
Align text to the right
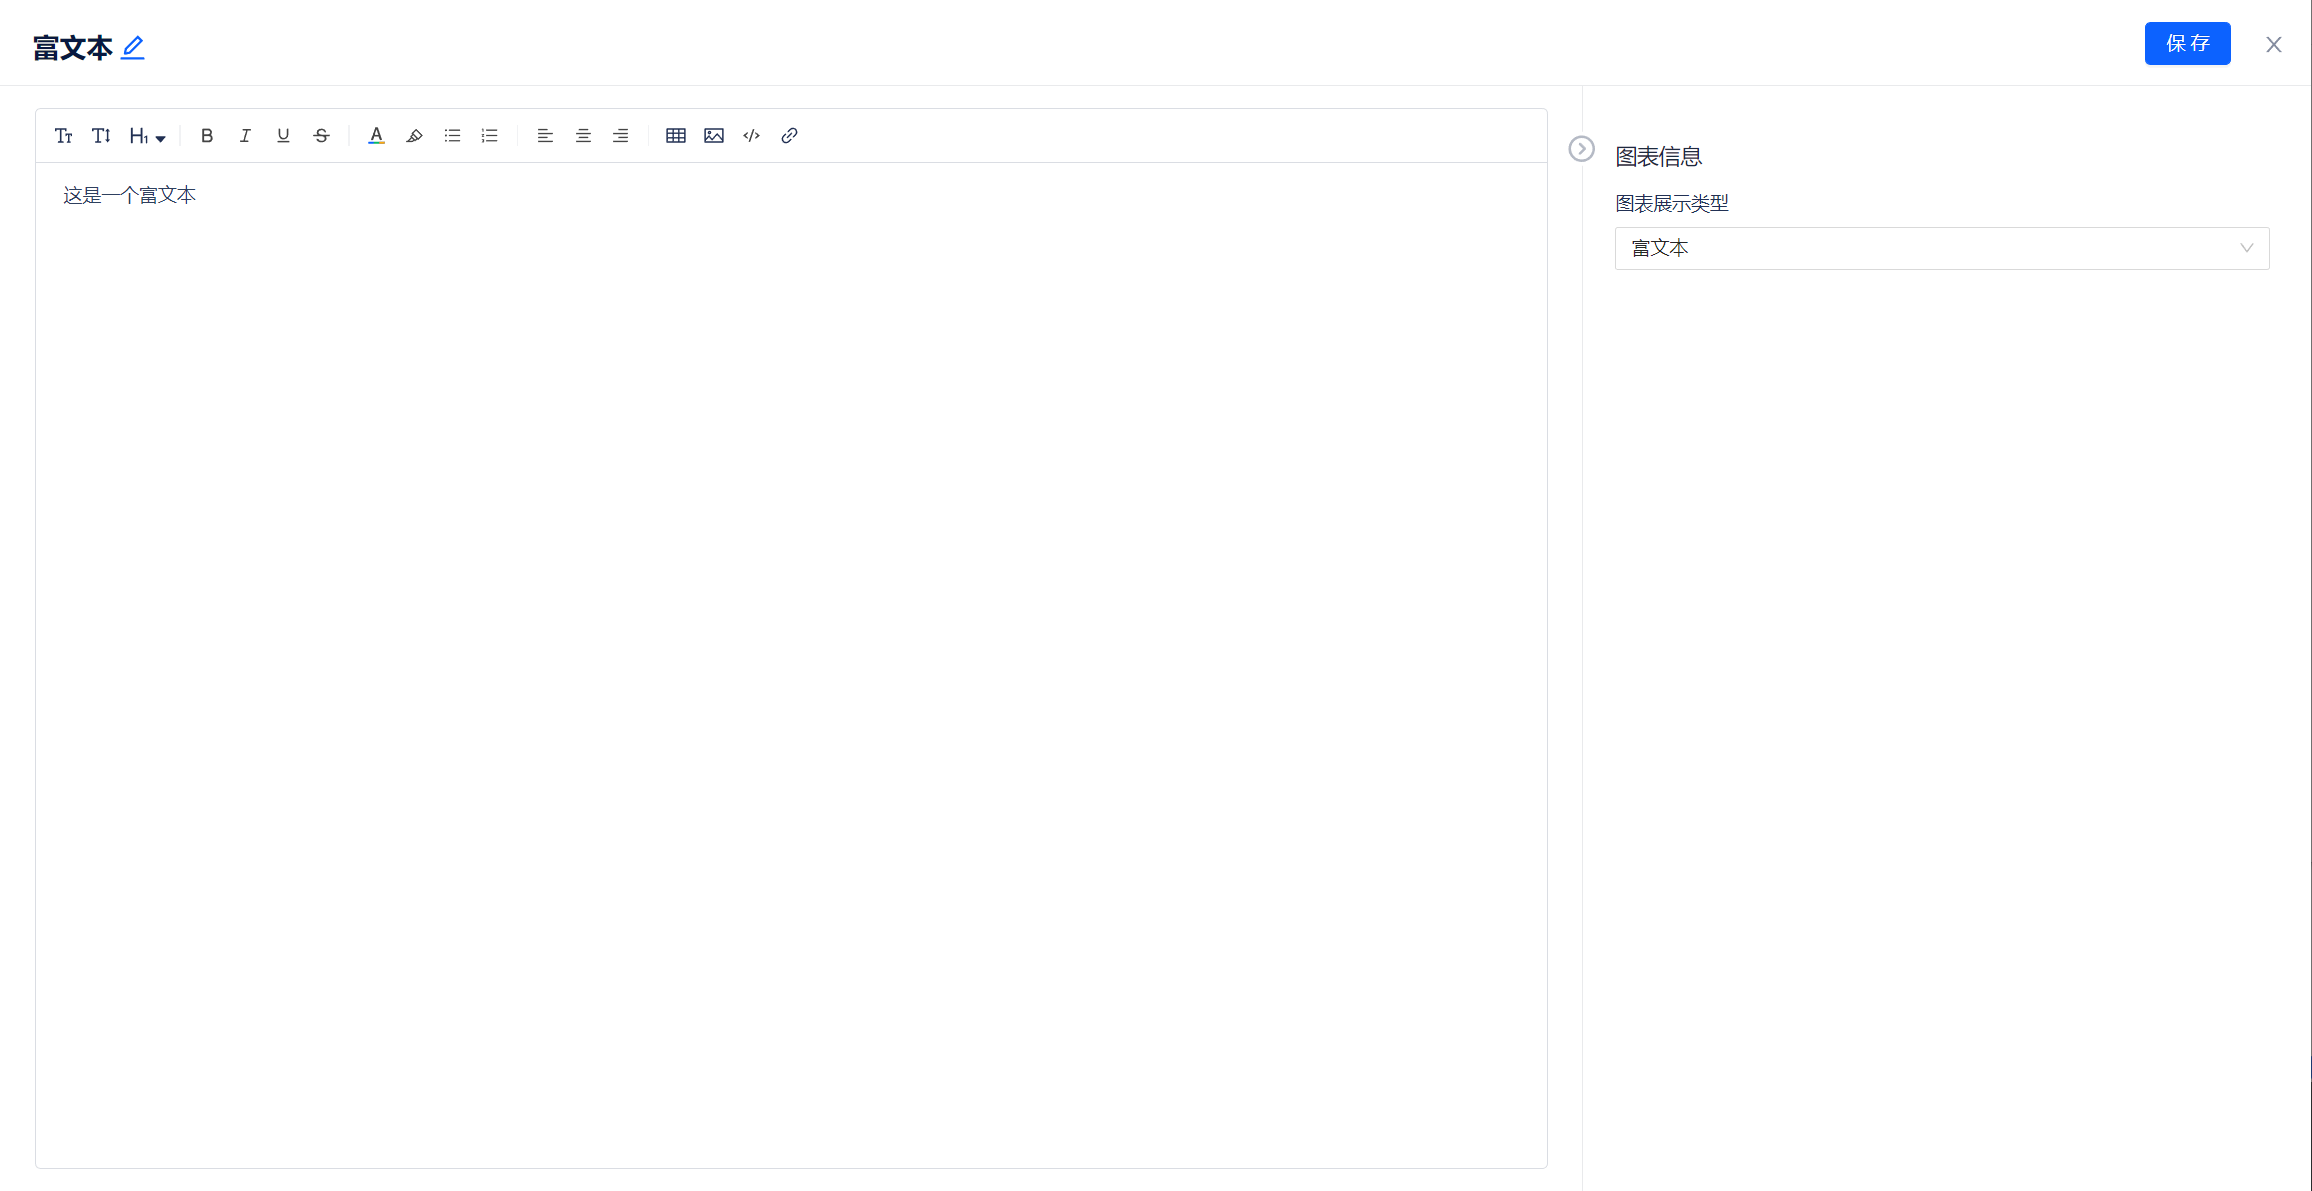621,136
